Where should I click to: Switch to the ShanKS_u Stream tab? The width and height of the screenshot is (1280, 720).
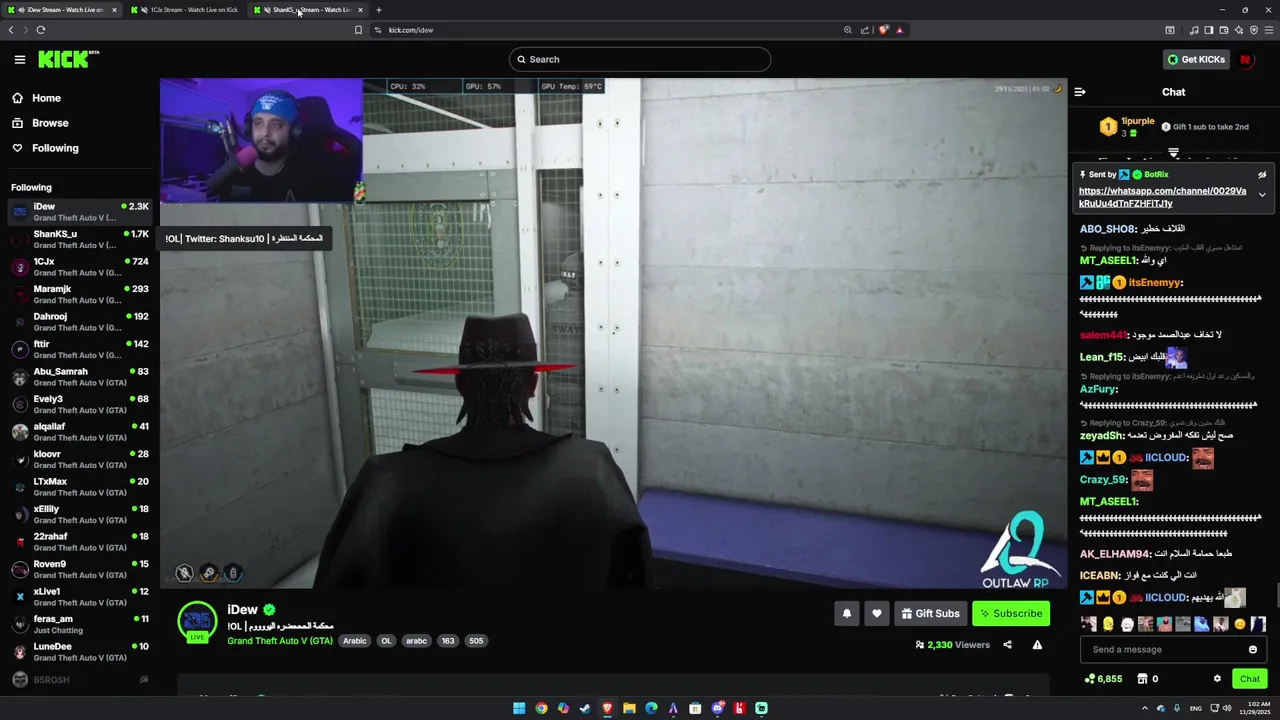(308, 10)
